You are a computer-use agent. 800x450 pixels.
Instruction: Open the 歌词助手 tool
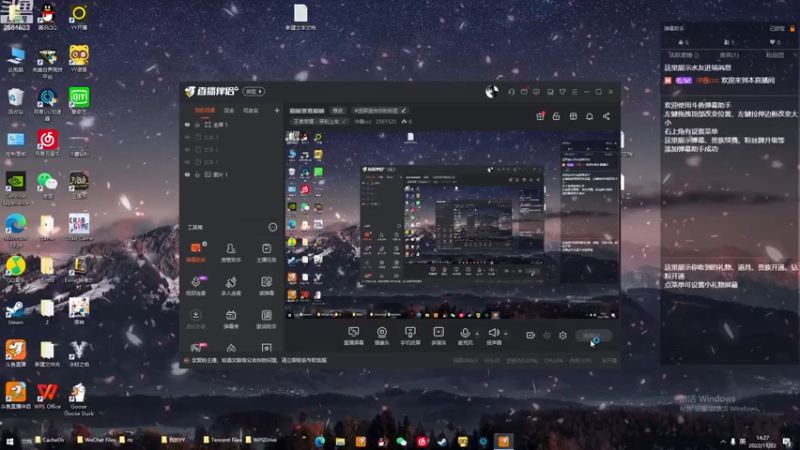[266, 319]
